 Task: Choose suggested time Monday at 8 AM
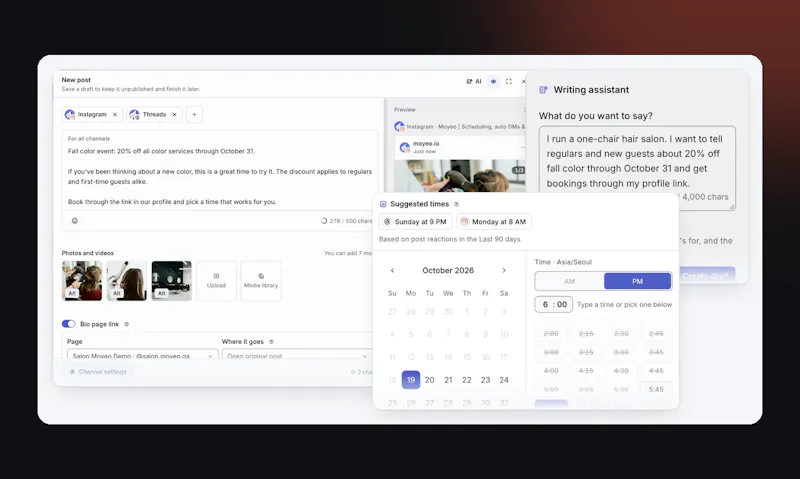(x=493, y=222)
